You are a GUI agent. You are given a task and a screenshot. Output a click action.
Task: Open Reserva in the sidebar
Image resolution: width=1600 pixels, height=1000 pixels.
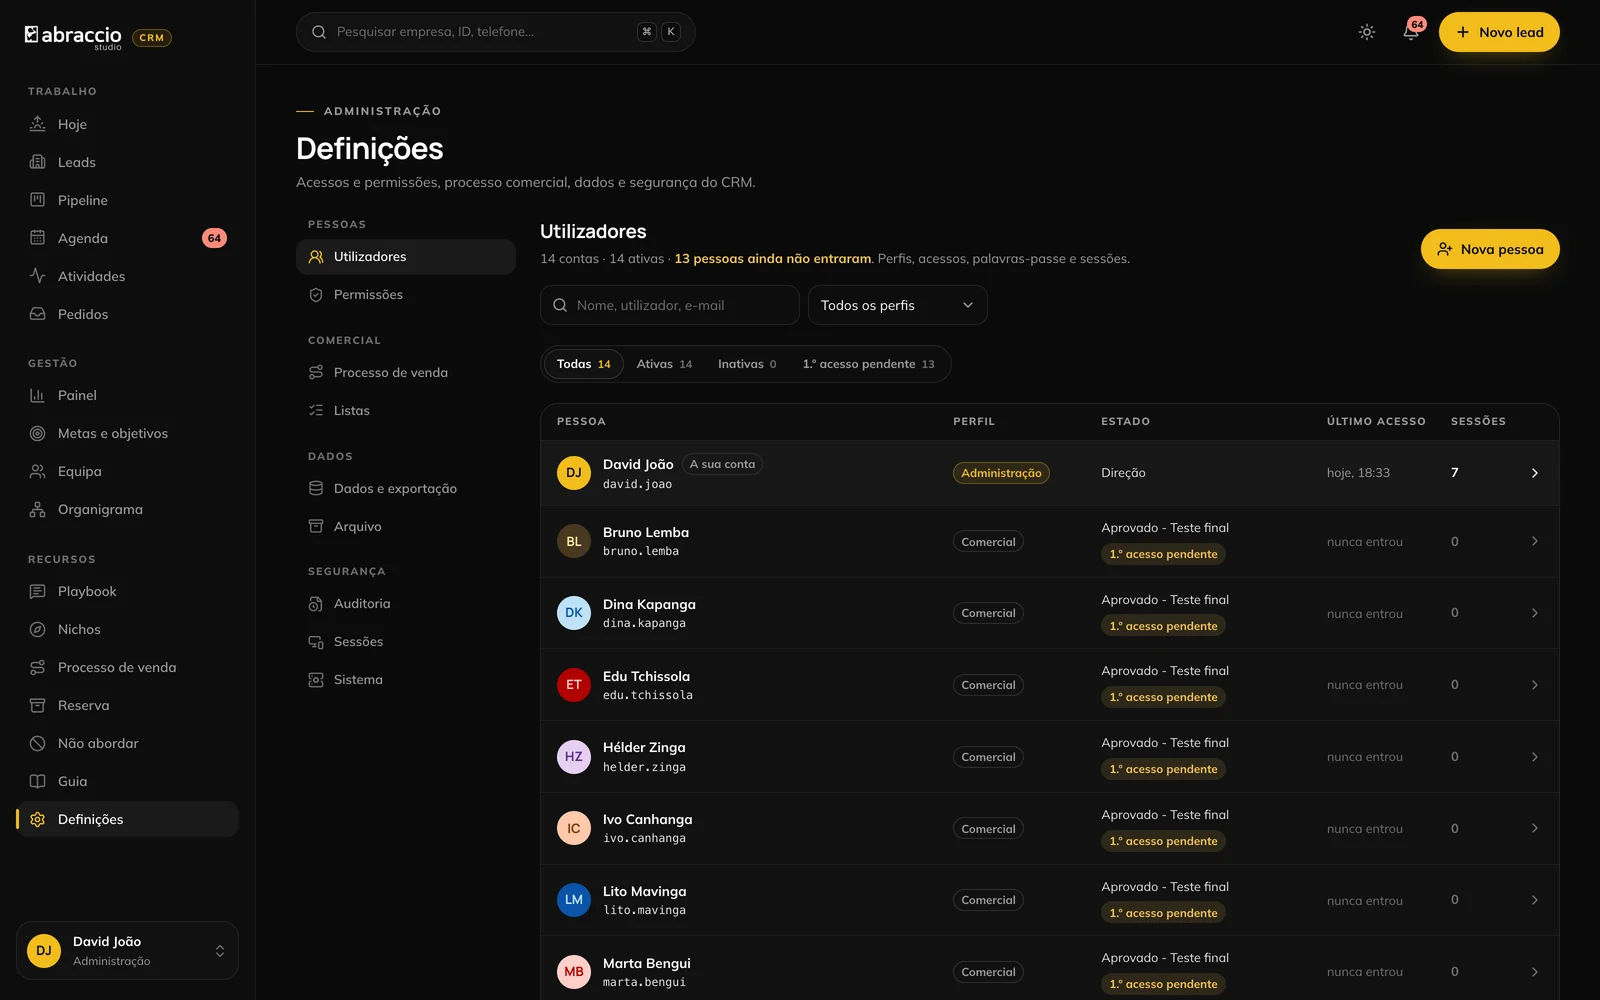pos(127,705)
